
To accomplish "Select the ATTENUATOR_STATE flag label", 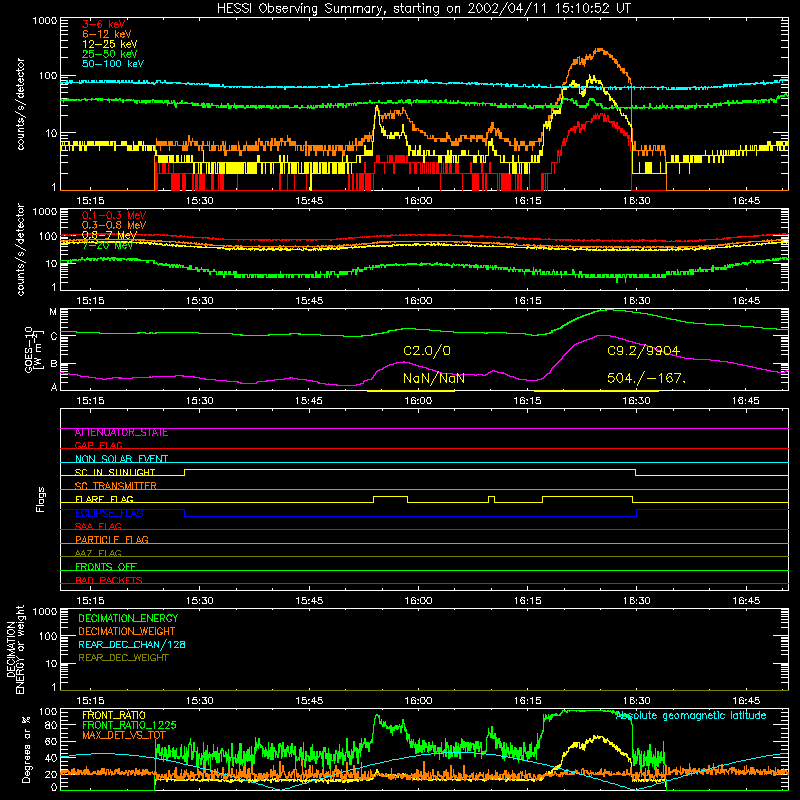I will point(121,433).
